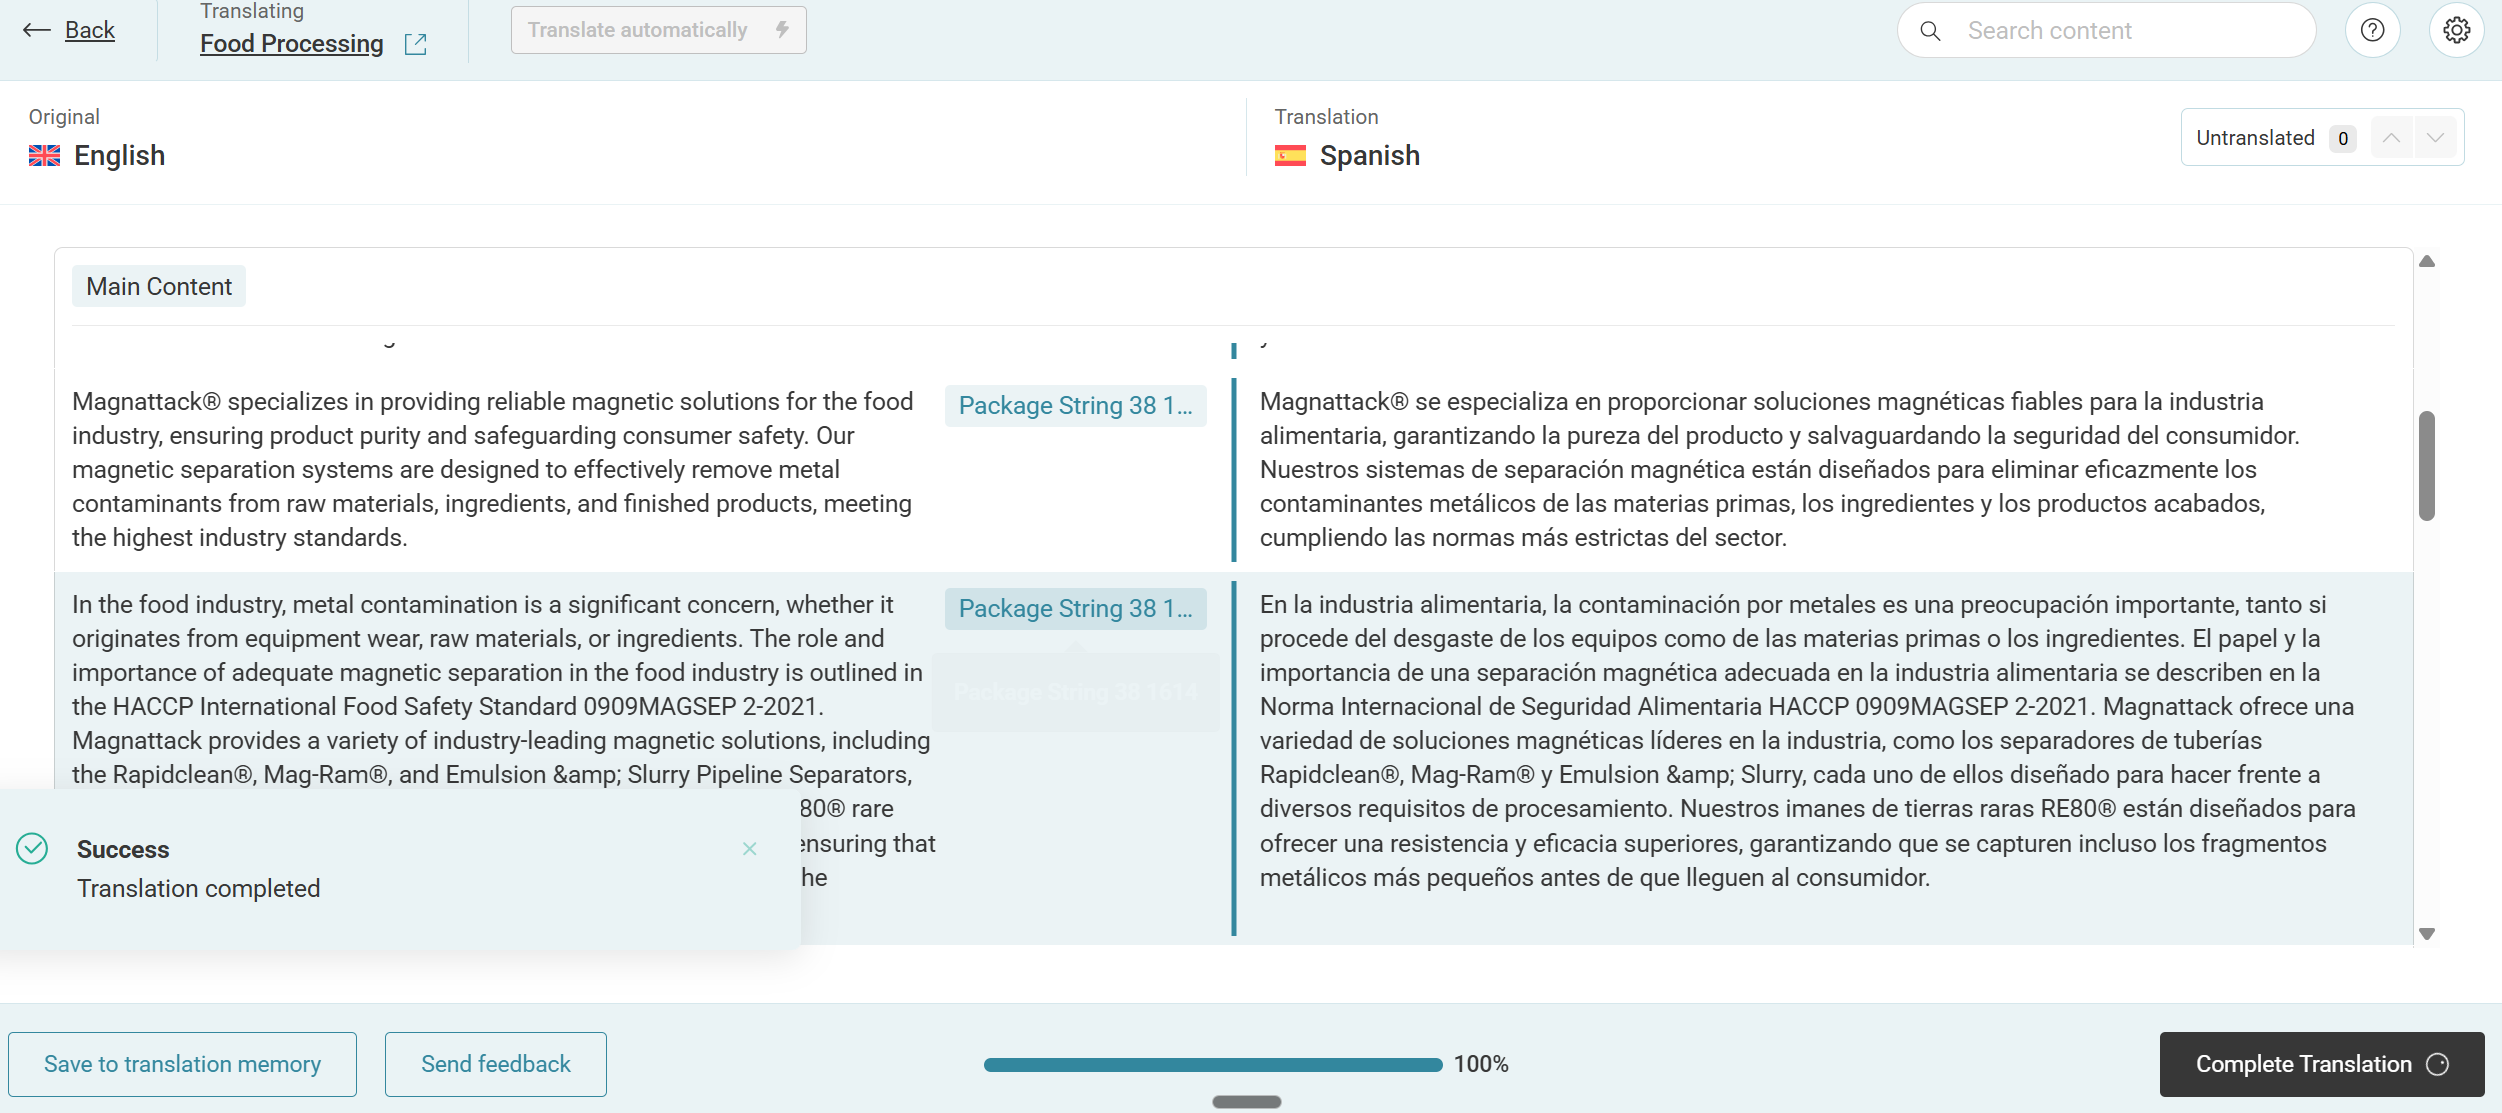Screen dimensions: 2502x1113
Task: Click second highlighted Package String 38 tag
Action: [1075, 608]
